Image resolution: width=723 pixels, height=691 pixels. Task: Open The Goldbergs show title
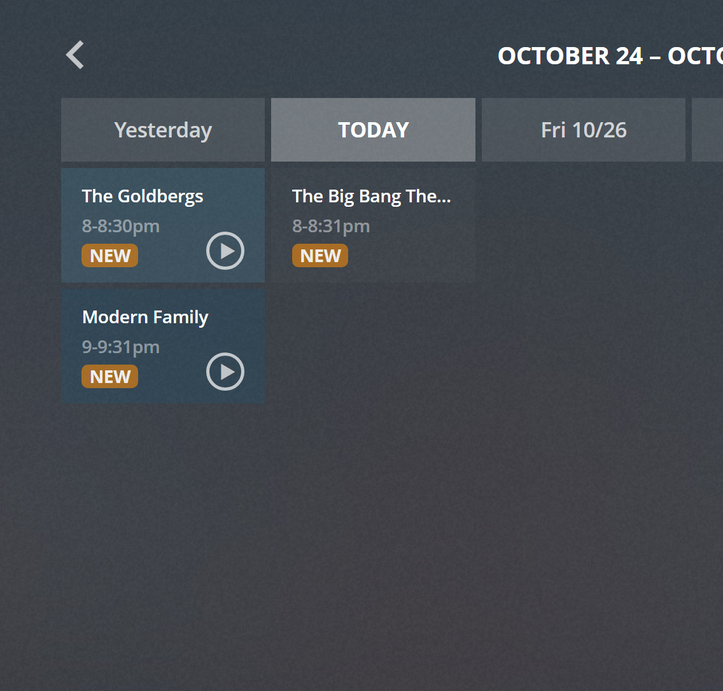[x=142, y=196]
